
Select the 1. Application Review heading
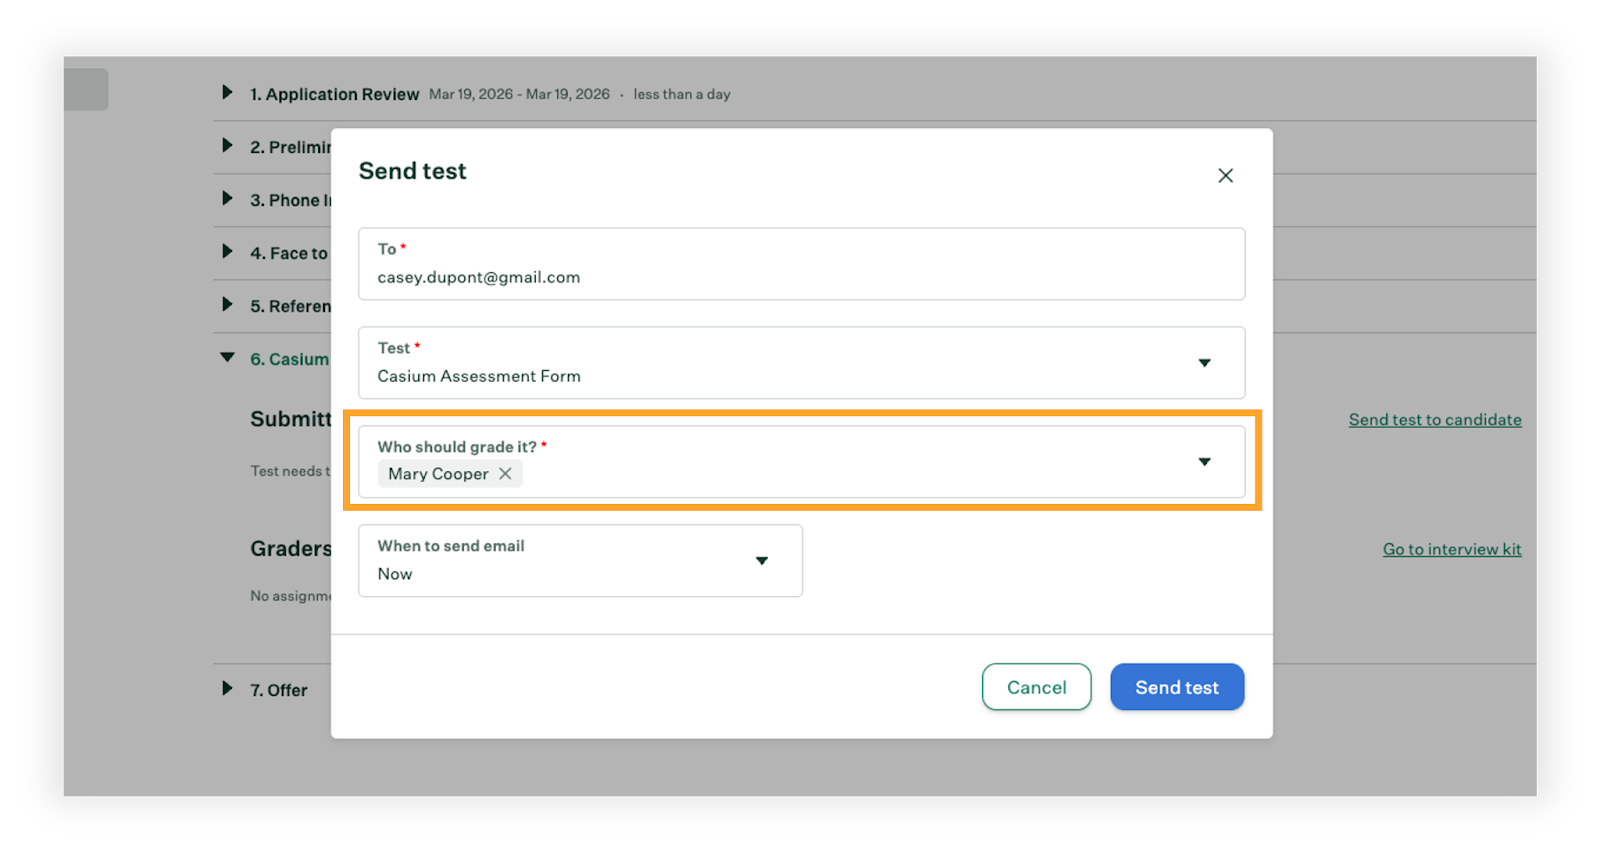tap(334, 94)
